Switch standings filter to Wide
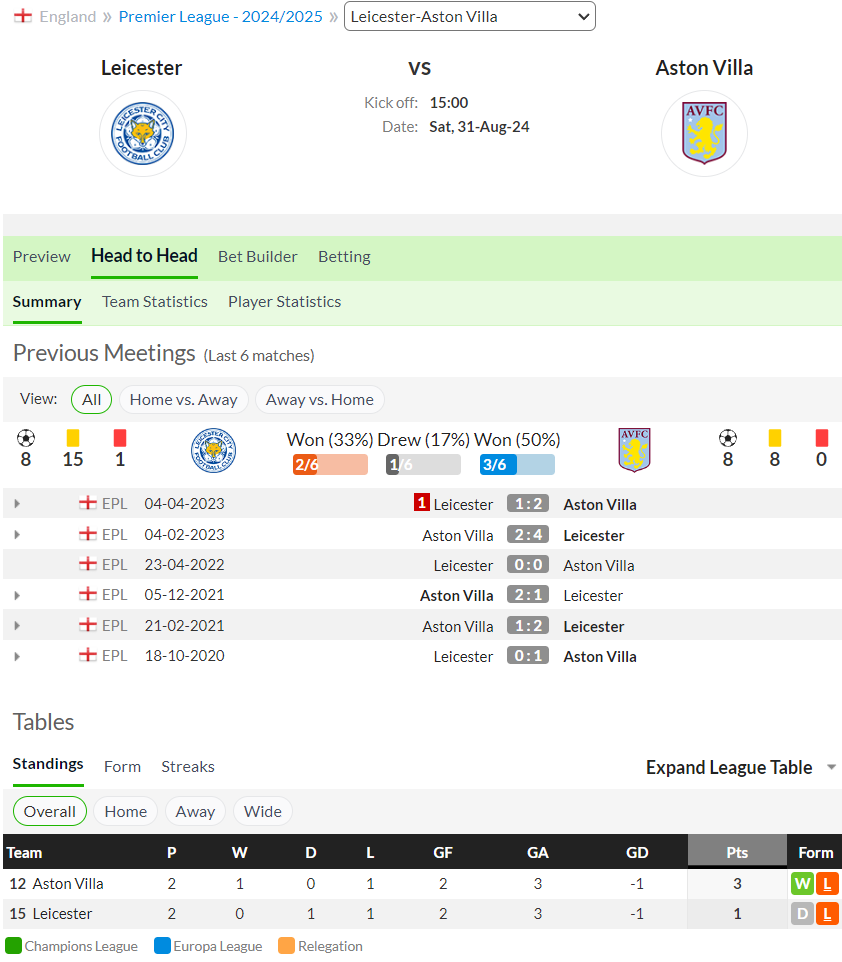The height and width of the screenshot is (962, 842). (x=263, y=812)
